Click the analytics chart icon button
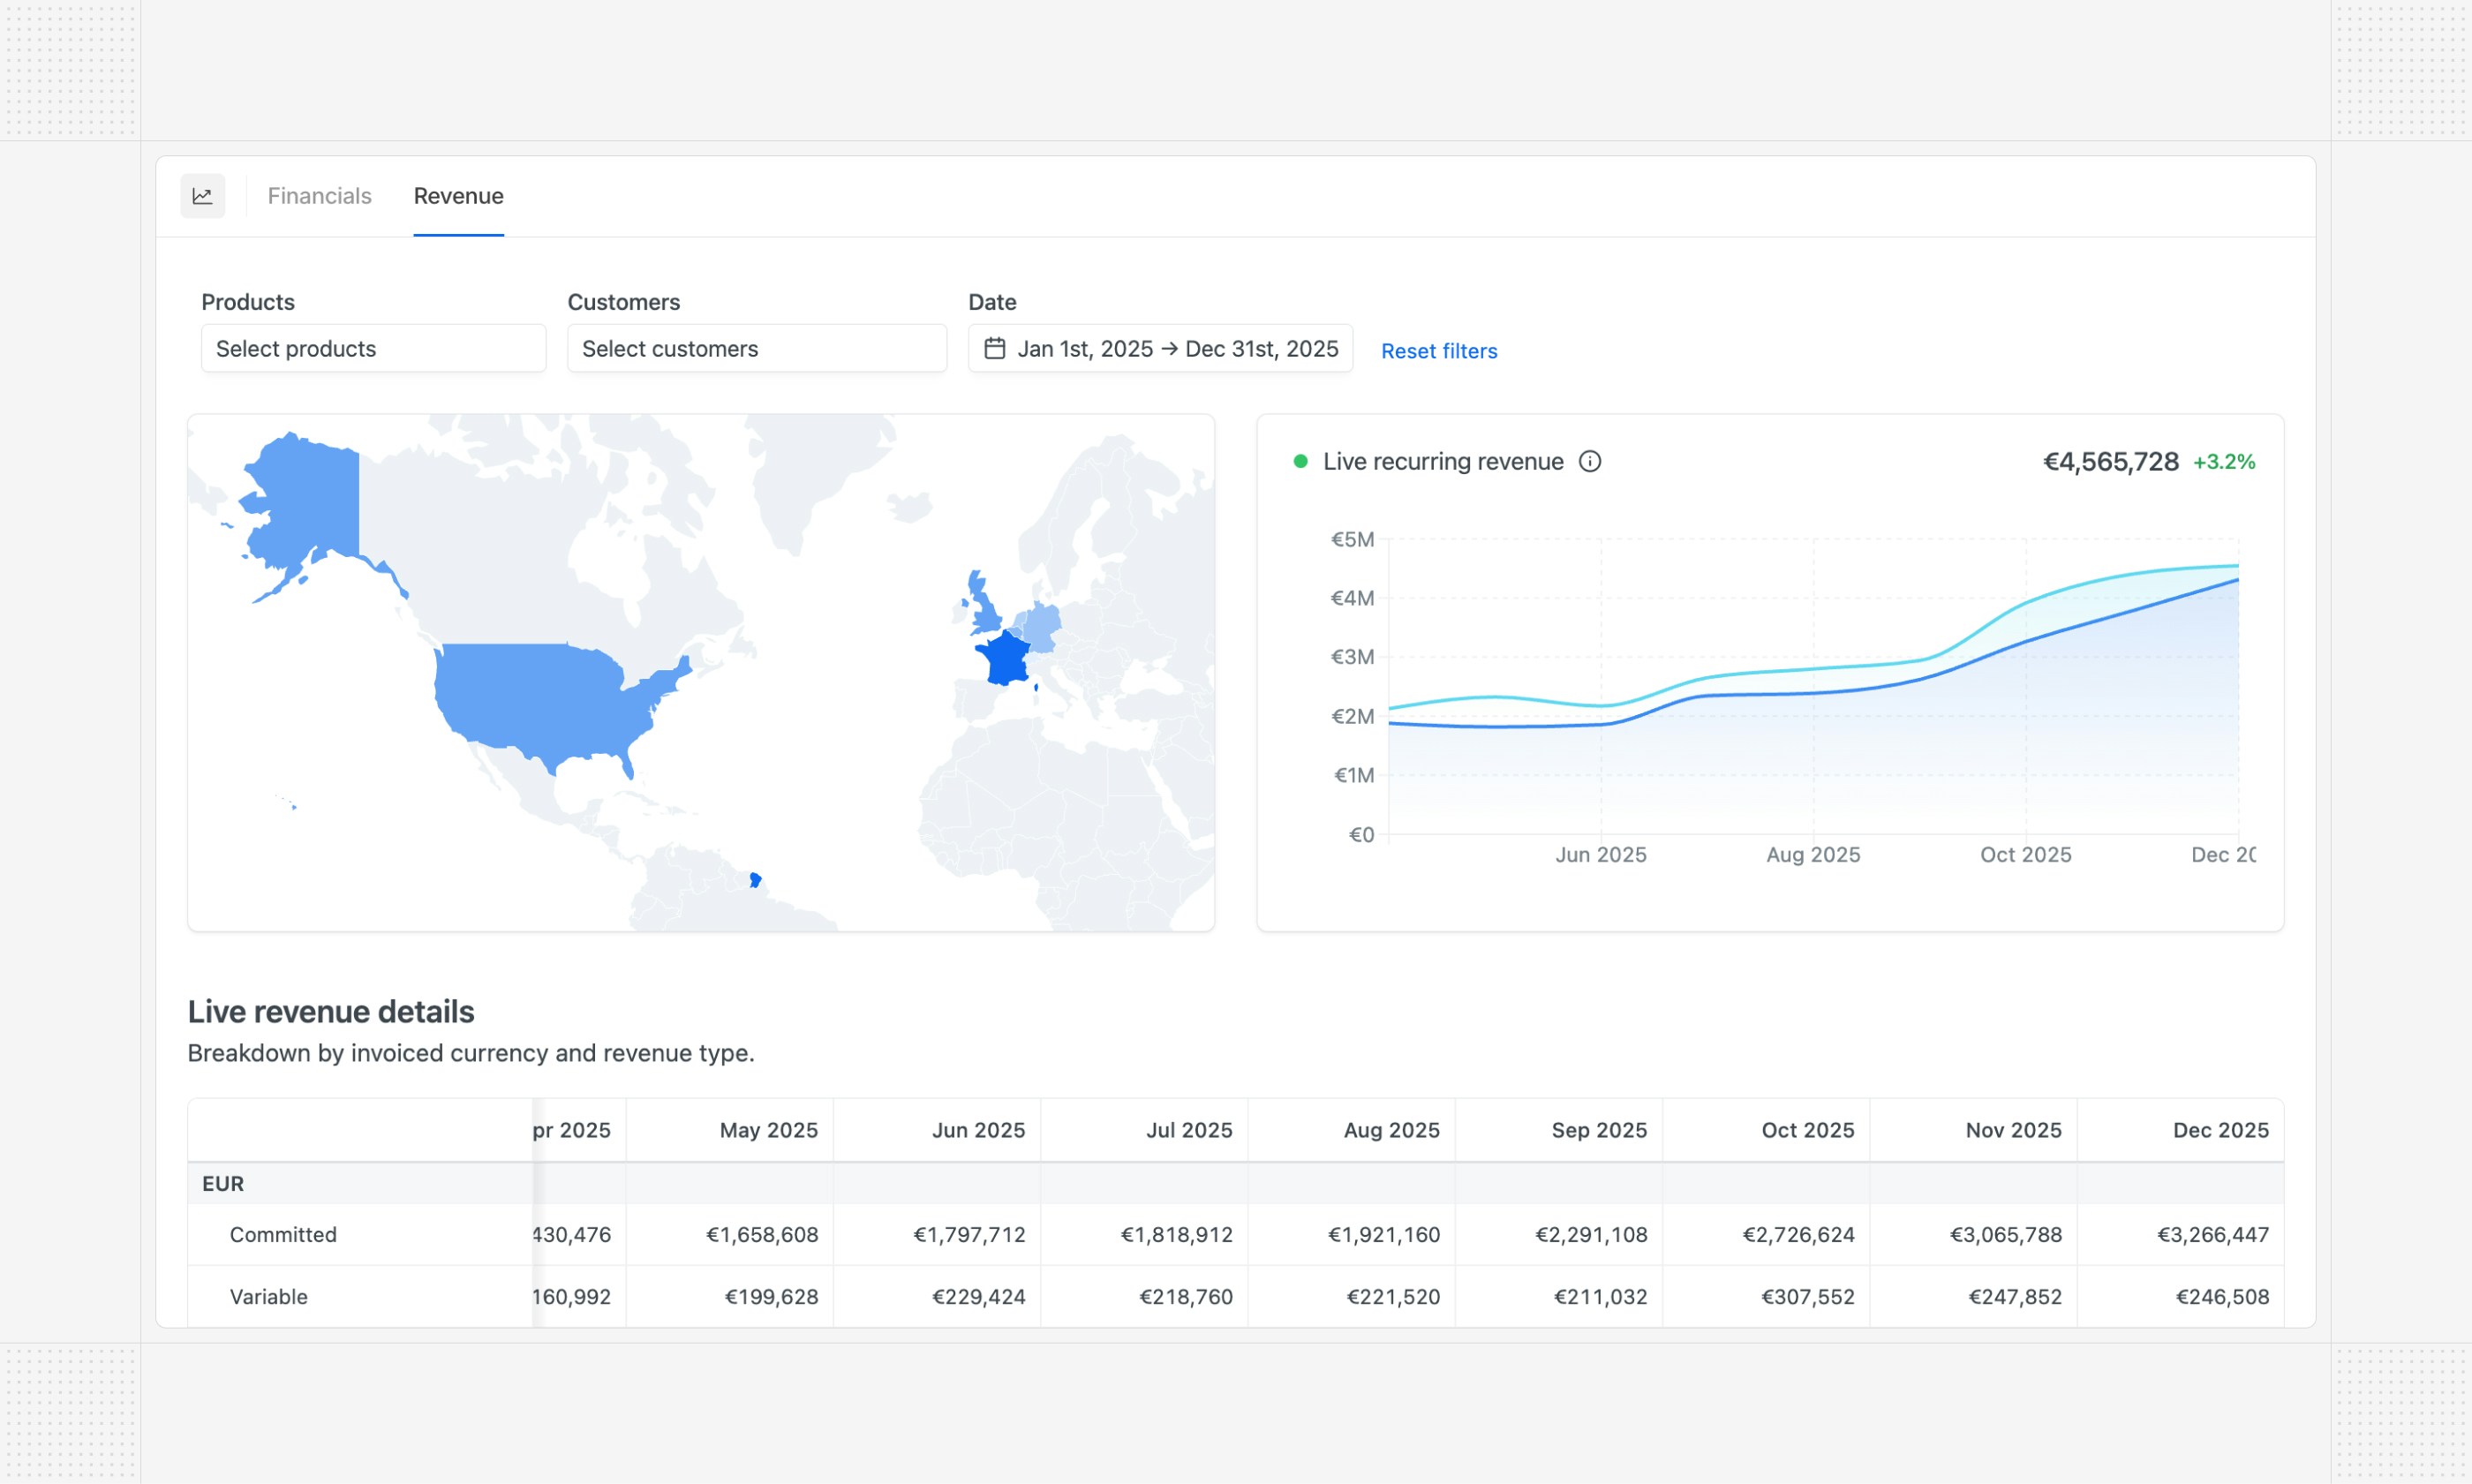2472x1484 pixels. coord(202,196)
